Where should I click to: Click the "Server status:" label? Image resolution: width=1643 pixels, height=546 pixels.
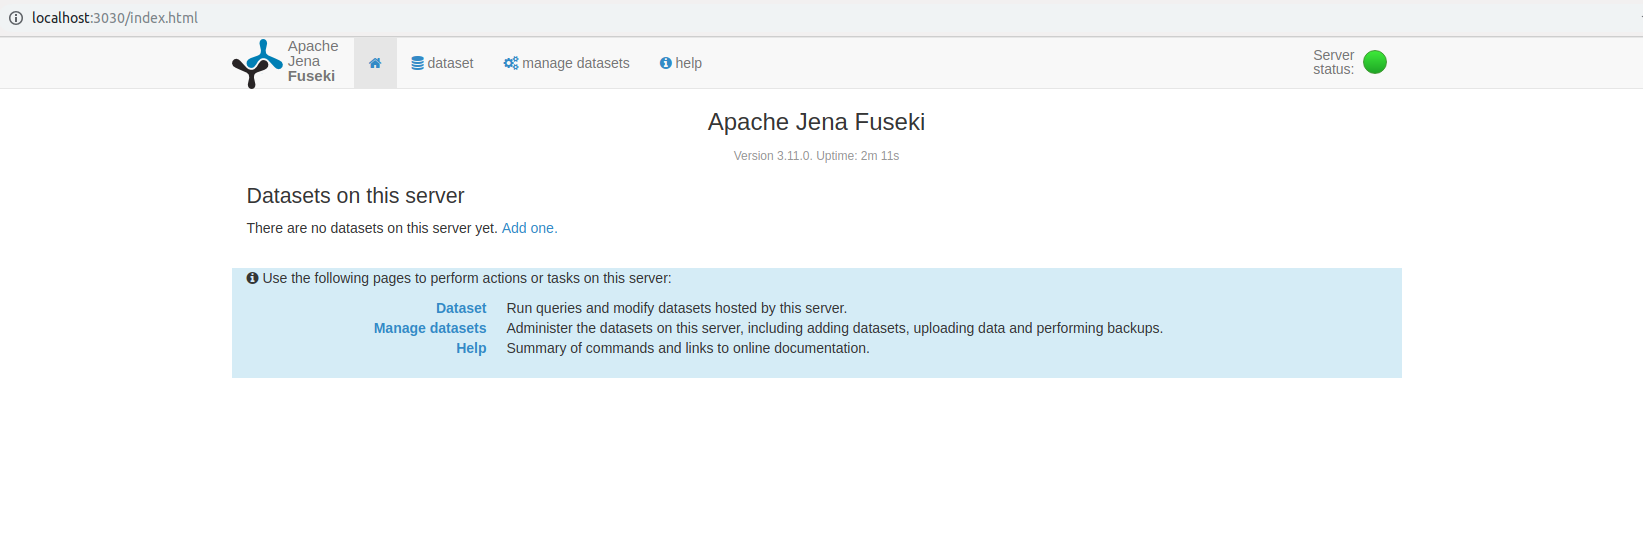coord(1333,62)
